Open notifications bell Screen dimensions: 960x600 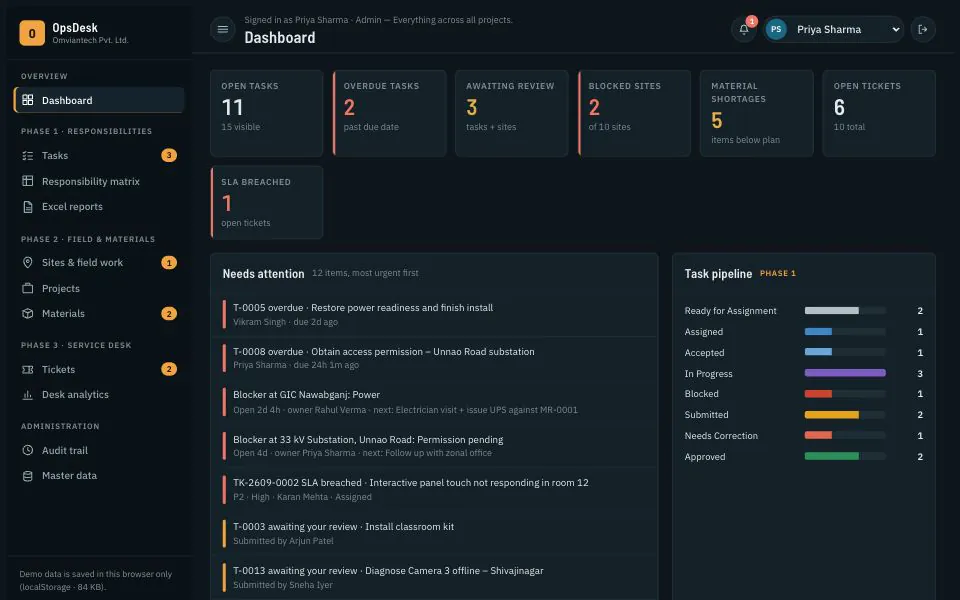click(744, 29)
